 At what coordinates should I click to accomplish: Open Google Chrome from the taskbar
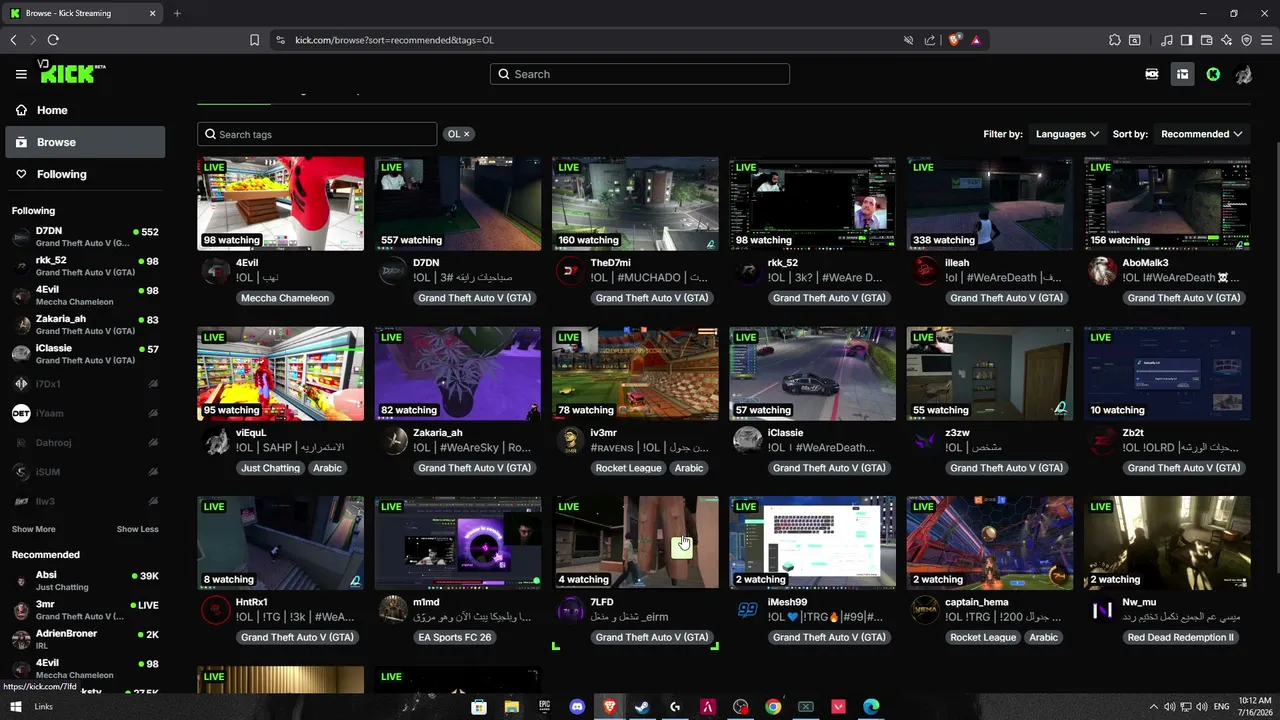773,707
